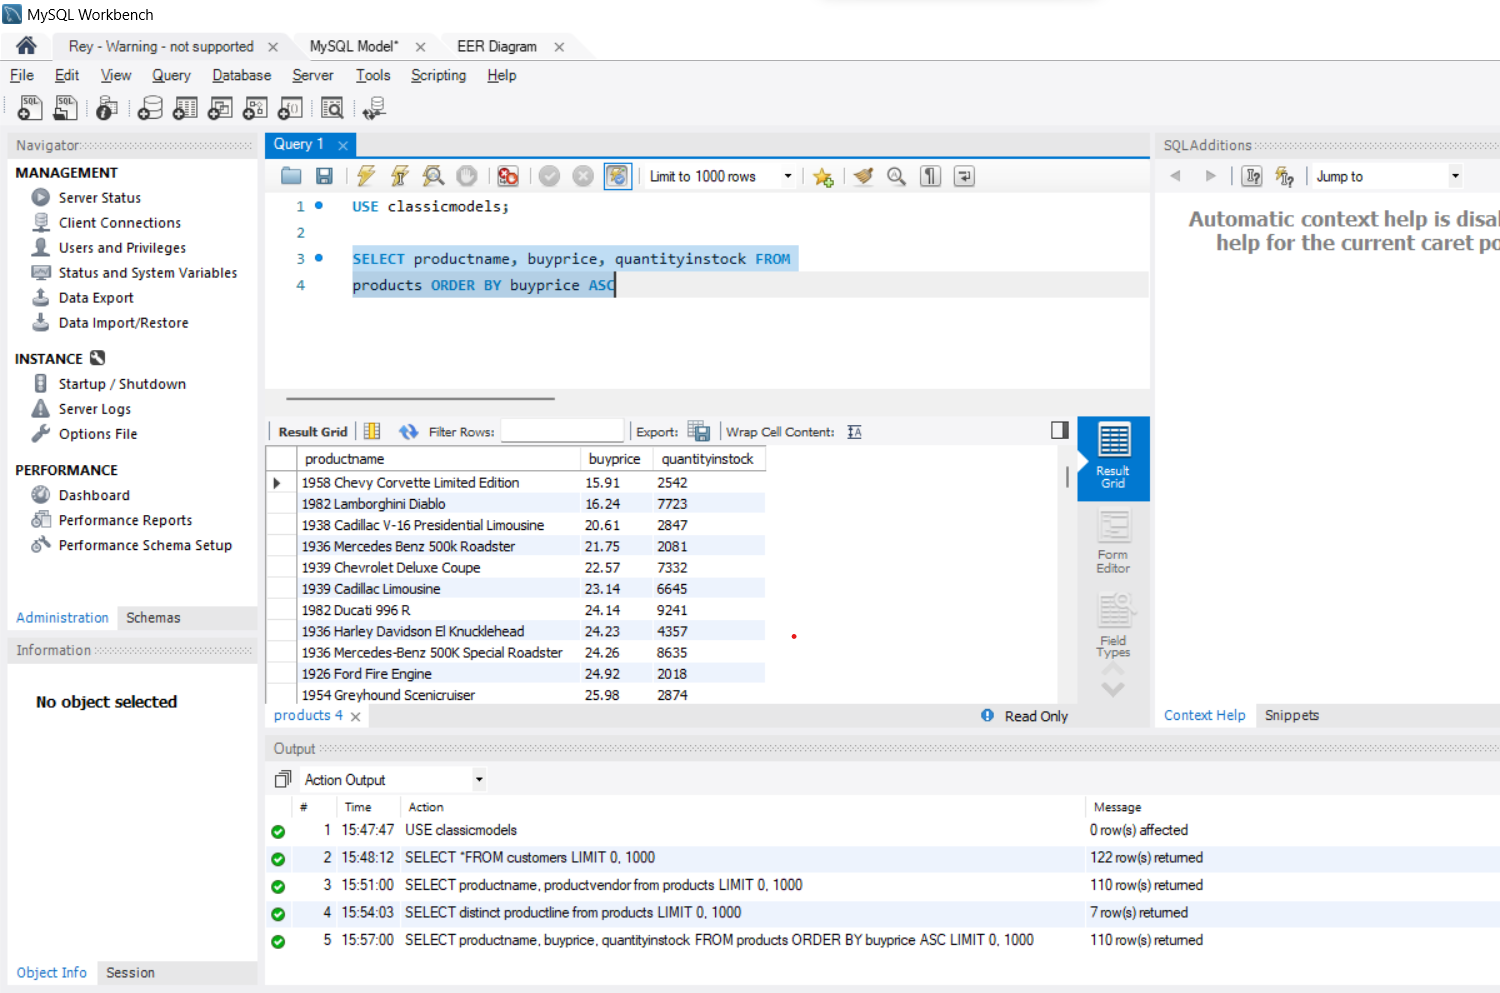The image size is (1500, 993).
Task: Open the Query menu
Action: tap(171, 75)
